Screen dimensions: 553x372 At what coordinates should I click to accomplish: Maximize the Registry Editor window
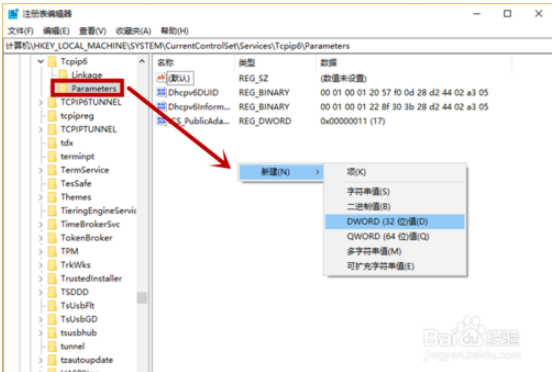[x=507, y=14]
